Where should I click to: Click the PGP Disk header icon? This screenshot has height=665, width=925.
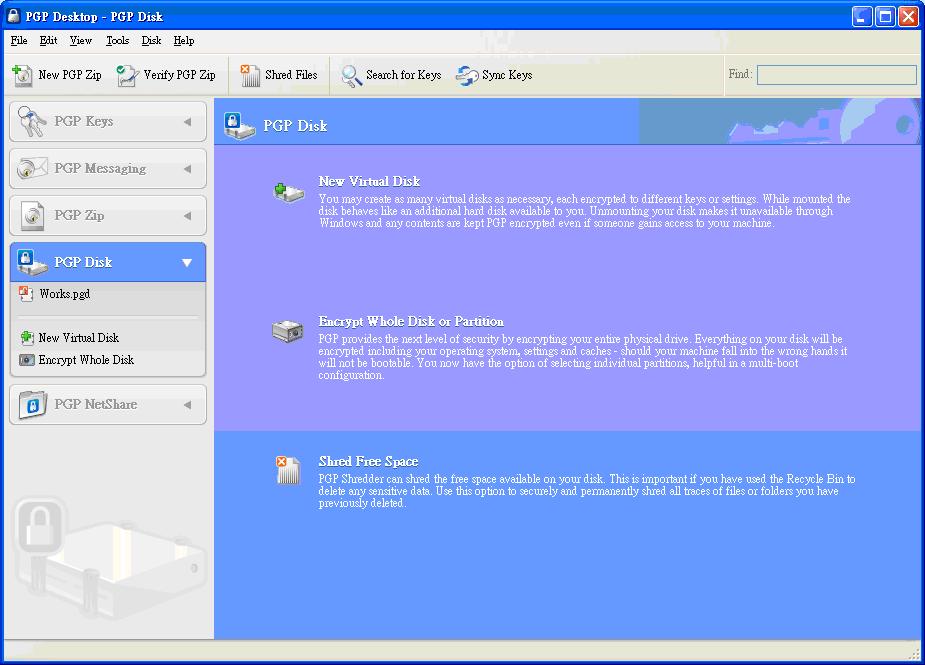tap(239, 126)
